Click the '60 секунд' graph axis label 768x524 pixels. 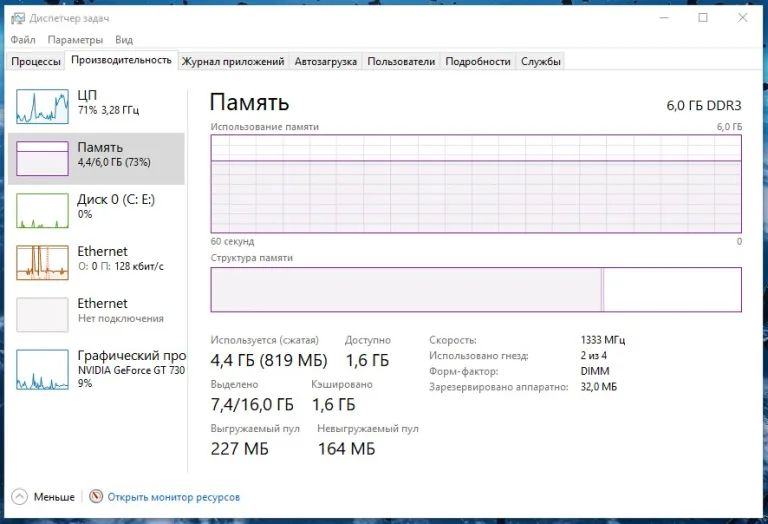232,241
